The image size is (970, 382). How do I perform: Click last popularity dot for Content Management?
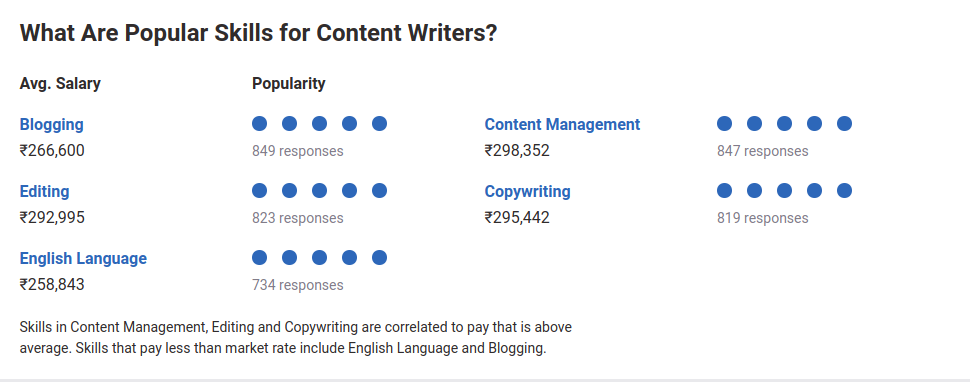(844, 124)
